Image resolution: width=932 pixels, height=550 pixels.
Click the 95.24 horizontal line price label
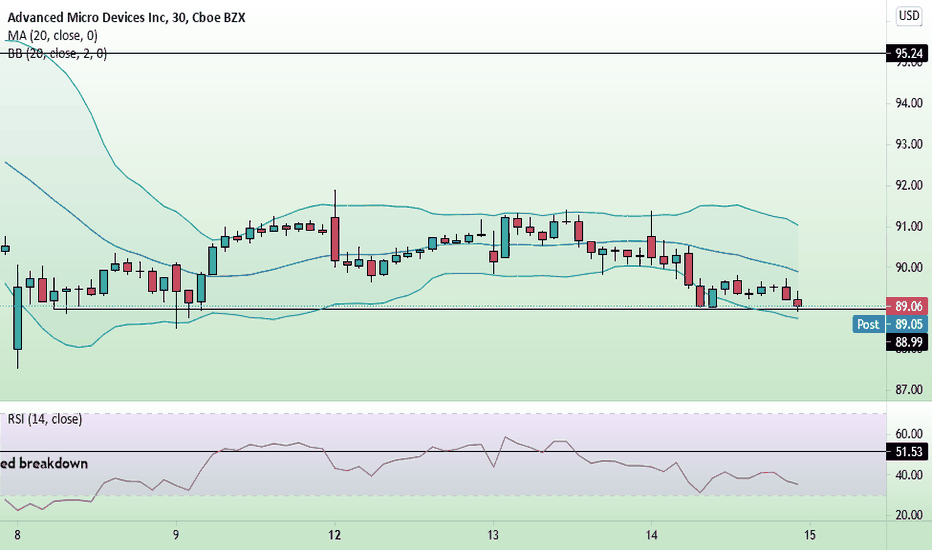909,54
